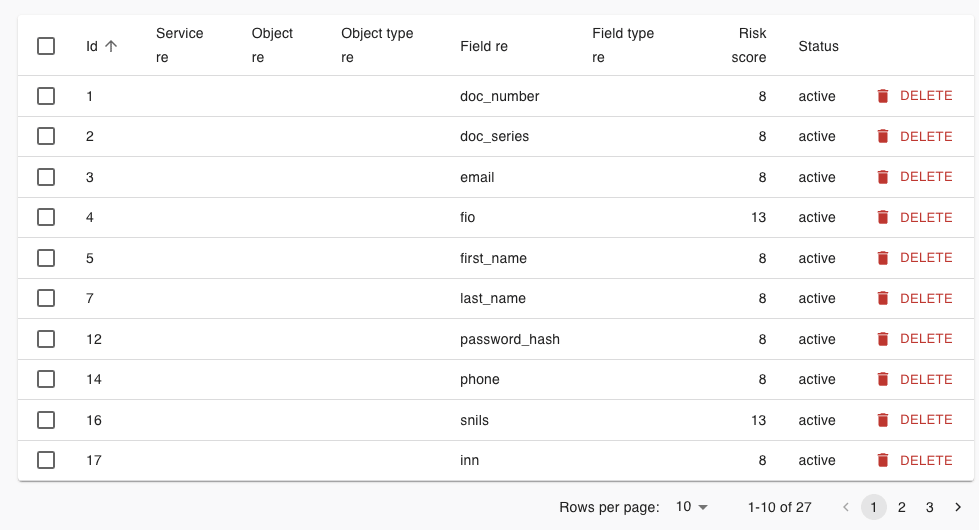Click the doc_series field cell
Screen dimensions: 979x530
(x=494, y=136)
